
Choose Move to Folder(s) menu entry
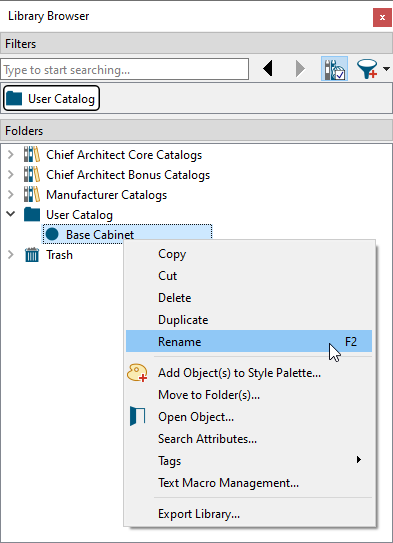click(x=249, y=395)
